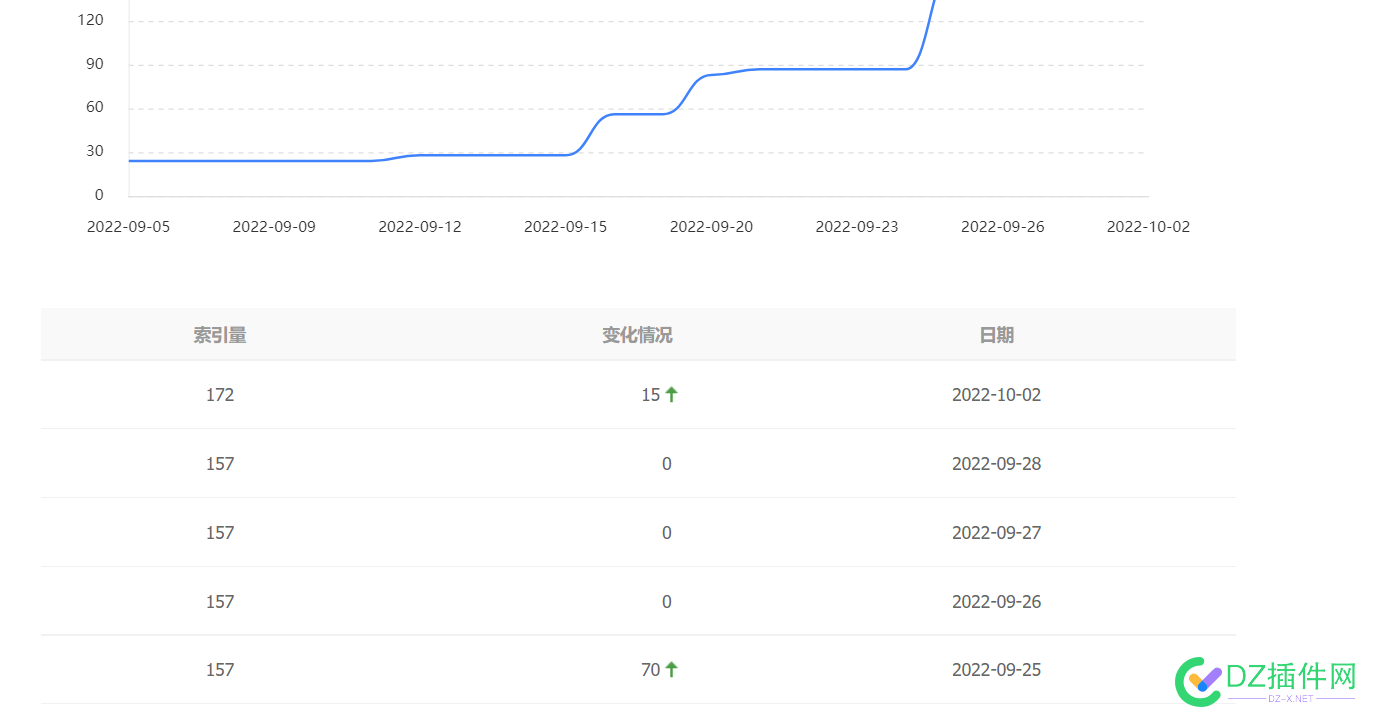
Task: Click chart x-axis label 2022-09-12
Action: tap(420, 227)
